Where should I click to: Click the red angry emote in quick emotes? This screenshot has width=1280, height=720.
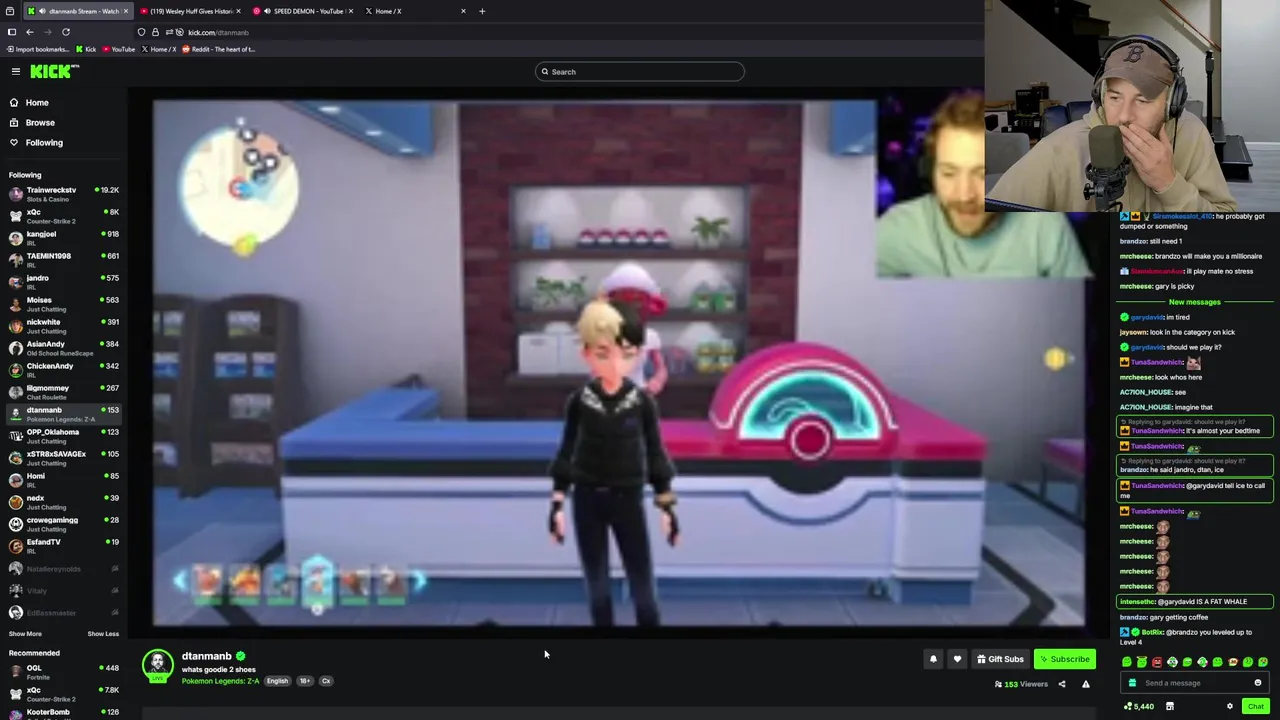coord(1157,662)
